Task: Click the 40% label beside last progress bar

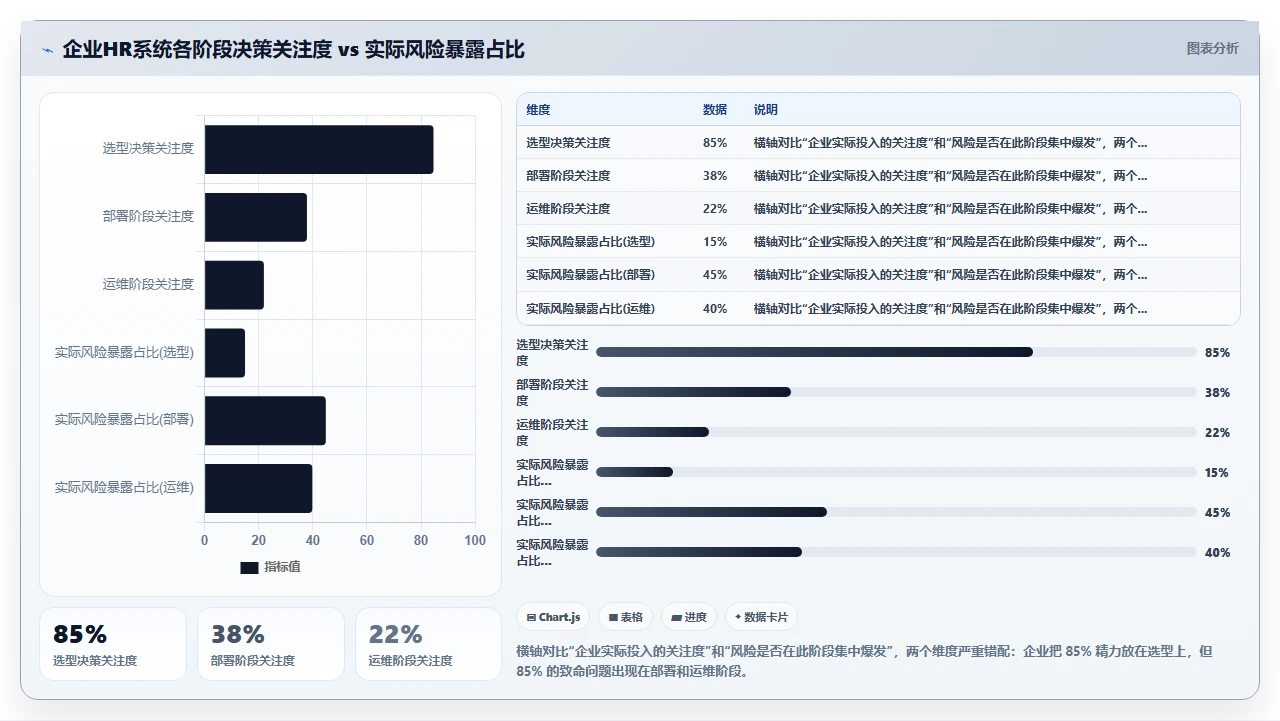Action: click(1217, 553)
